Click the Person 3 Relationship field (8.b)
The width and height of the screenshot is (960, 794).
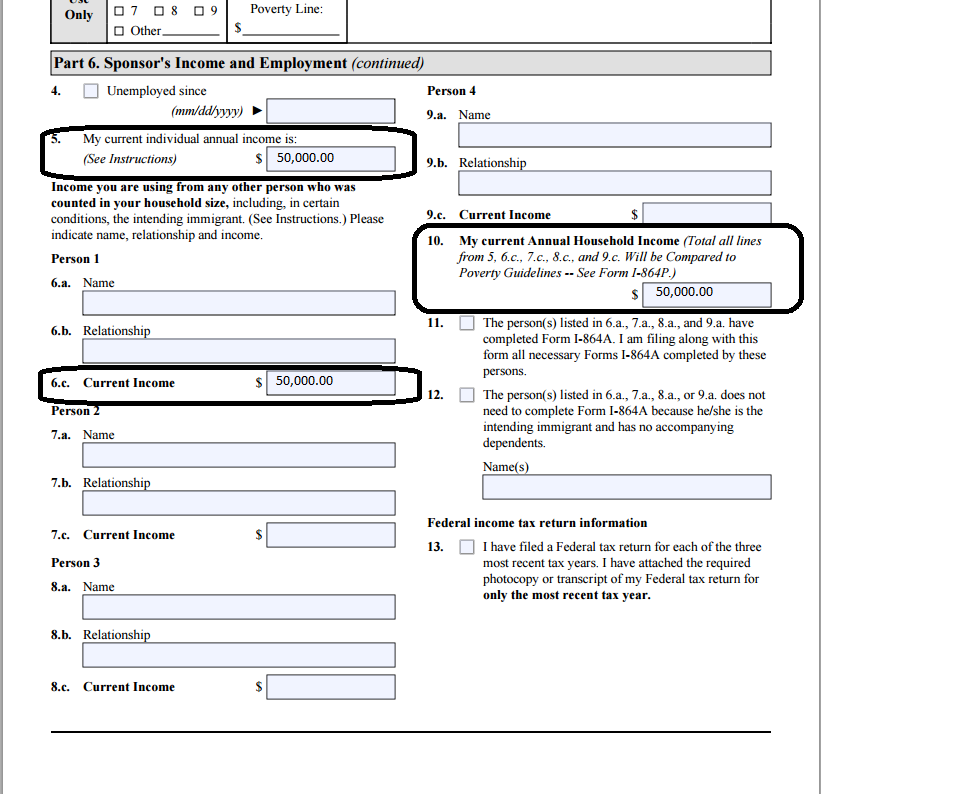(x=239, y=655)
